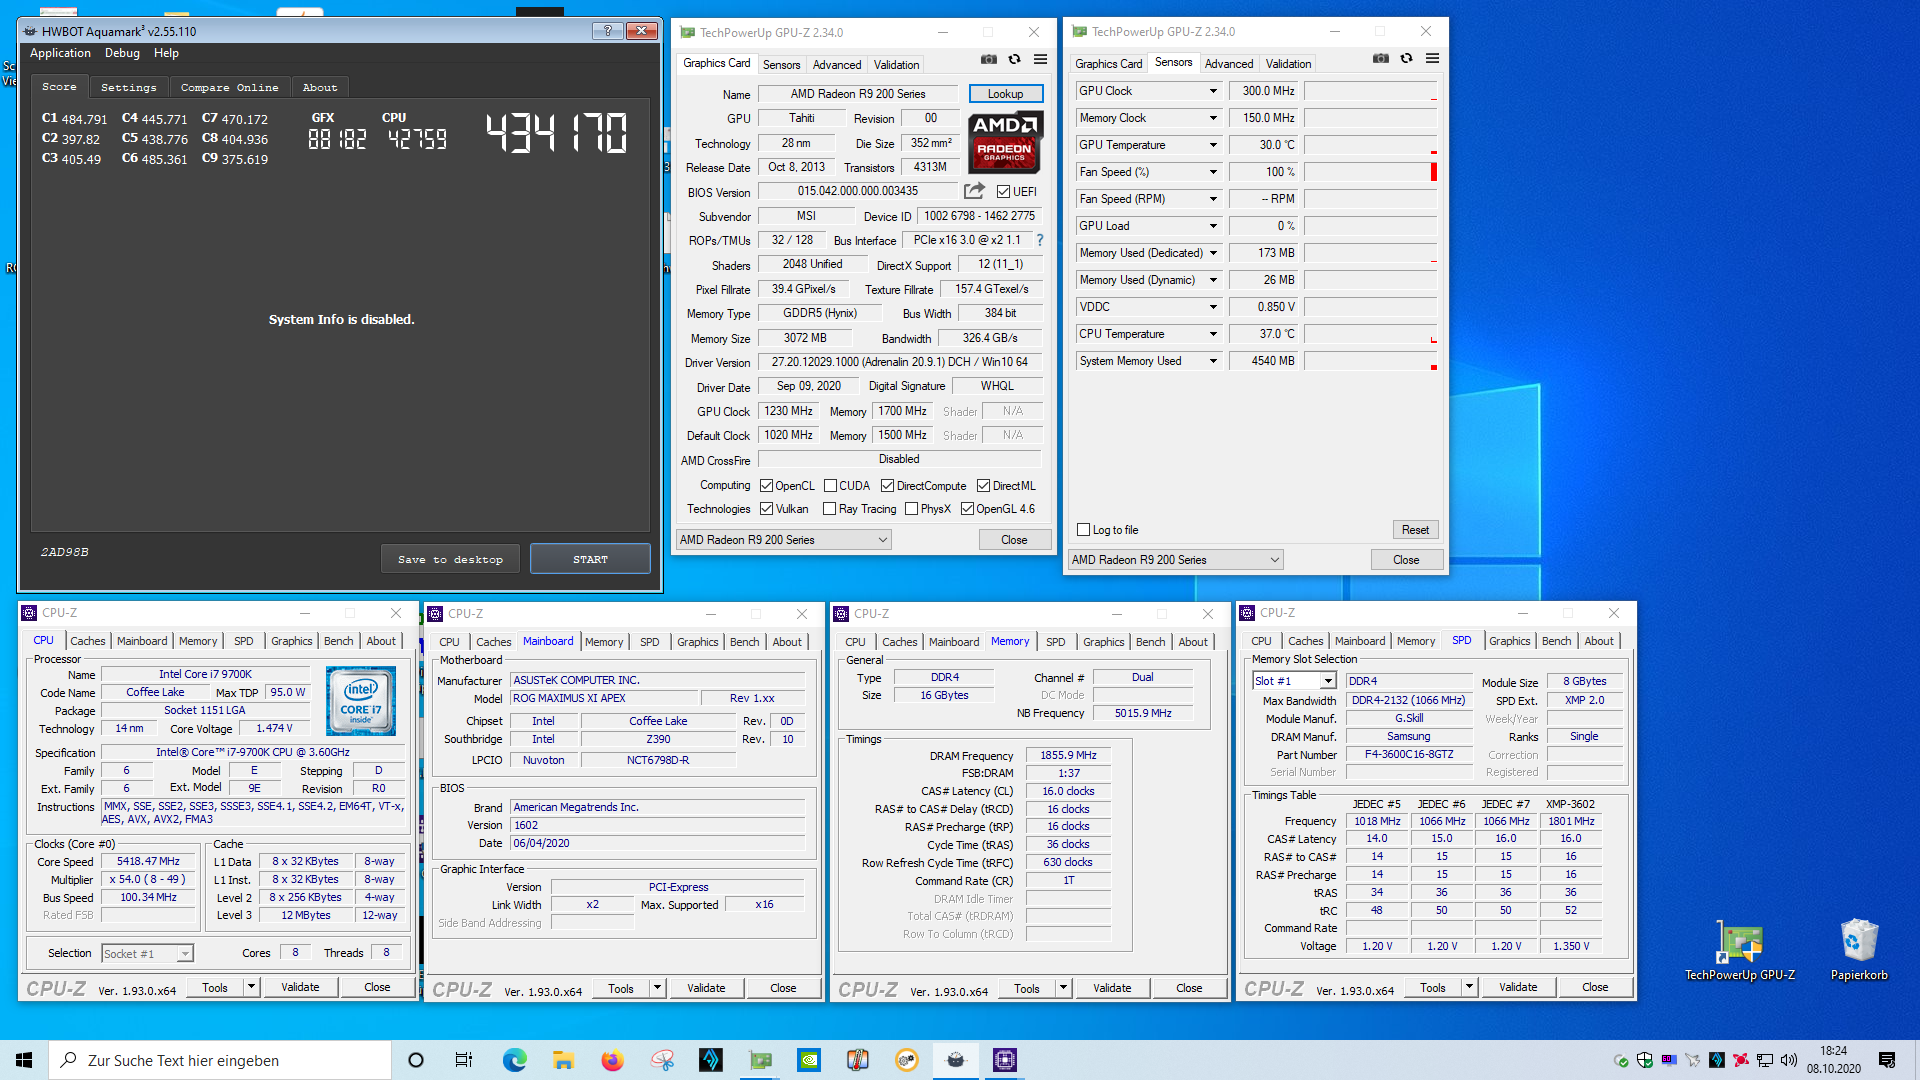Switch to Compare Online tab in Aquamark
Screen dimensions: 1920x1080
click(229, 87)
